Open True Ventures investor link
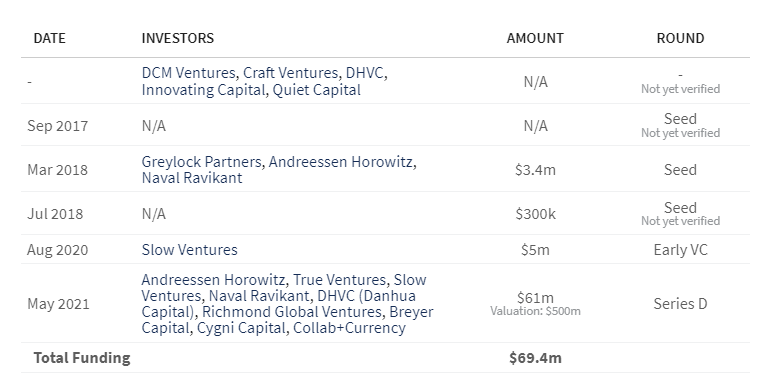 [339, 280]
